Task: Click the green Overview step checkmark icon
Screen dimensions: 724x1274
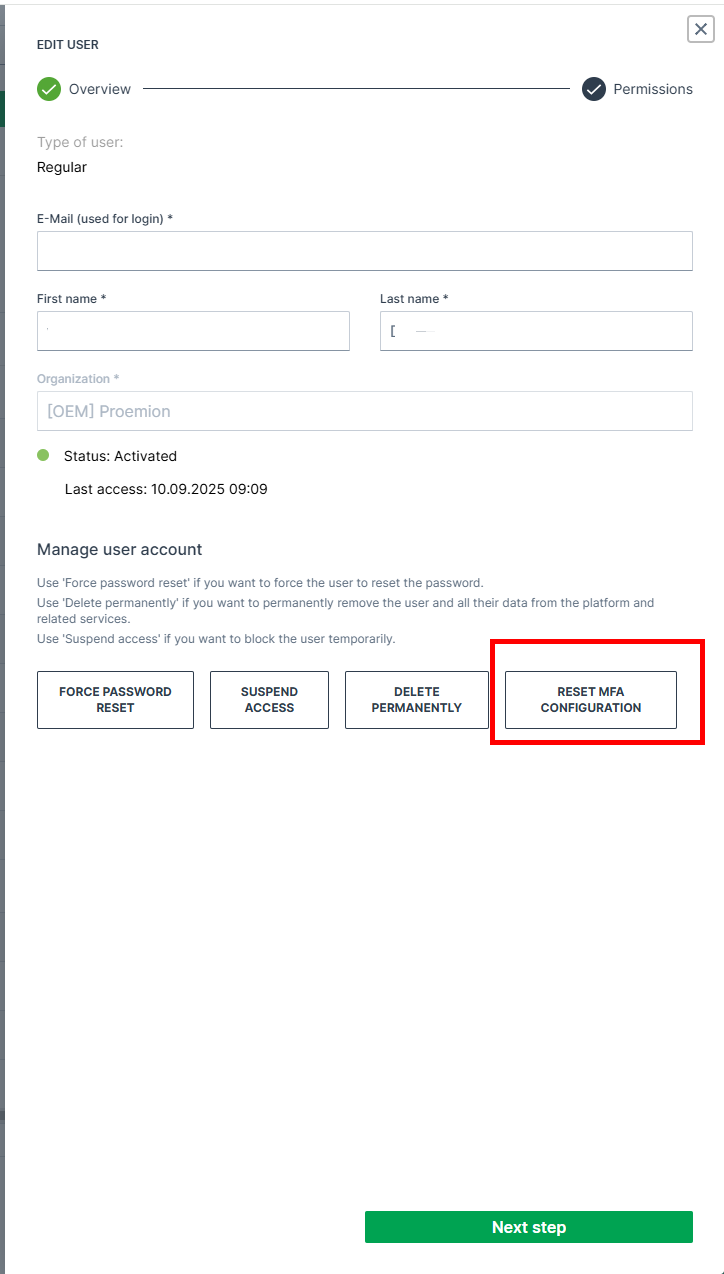Action: pos(48,88)
